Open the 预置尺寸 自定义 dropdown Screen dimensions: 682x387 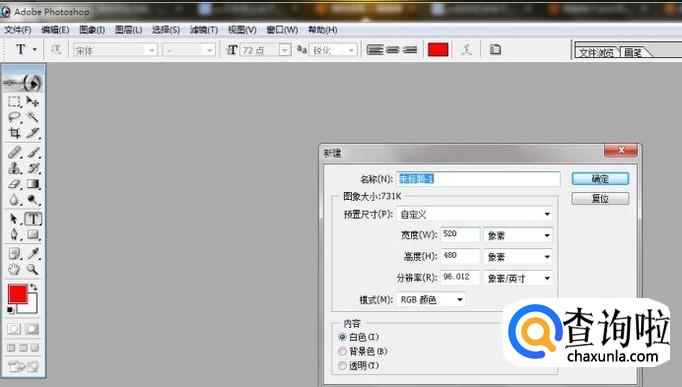475,214
